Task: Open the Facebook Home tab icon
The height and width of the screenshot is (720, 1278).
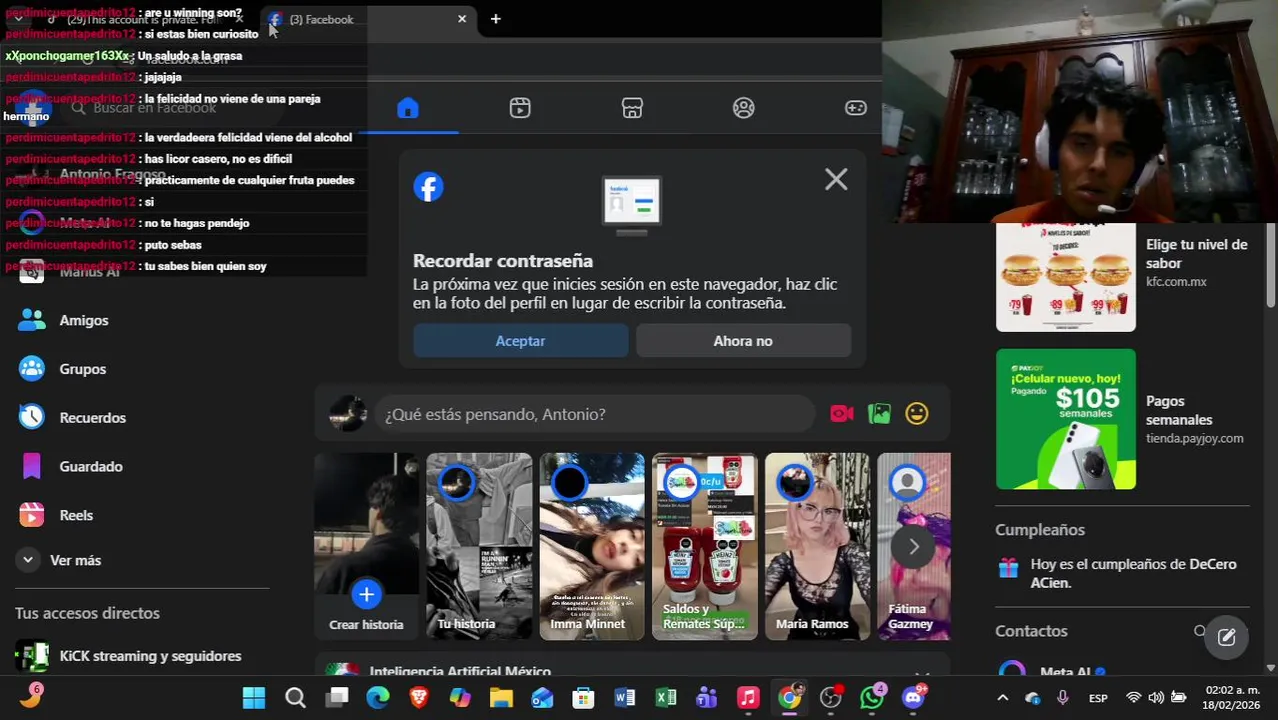Action: pyautogui.click(x=407, y=108)
